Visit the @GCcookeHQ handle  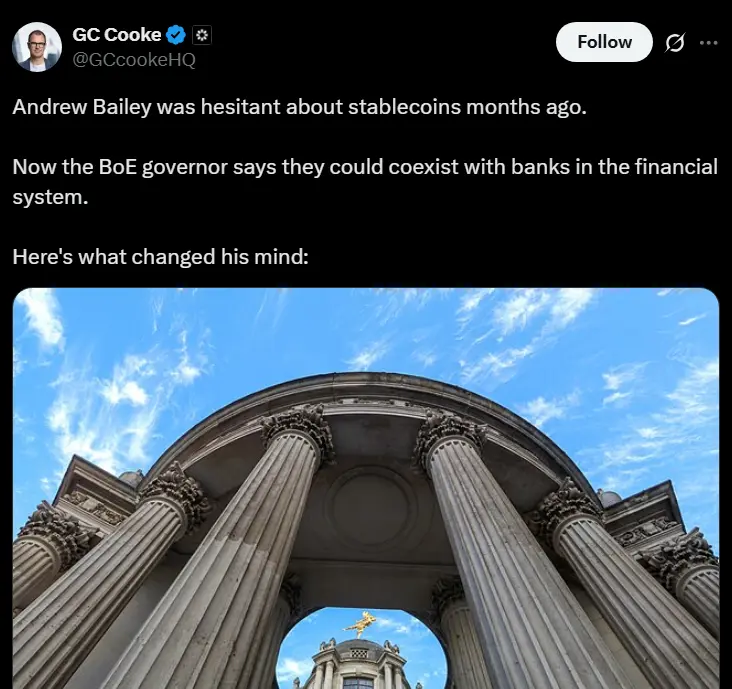[x=134, y=59]
